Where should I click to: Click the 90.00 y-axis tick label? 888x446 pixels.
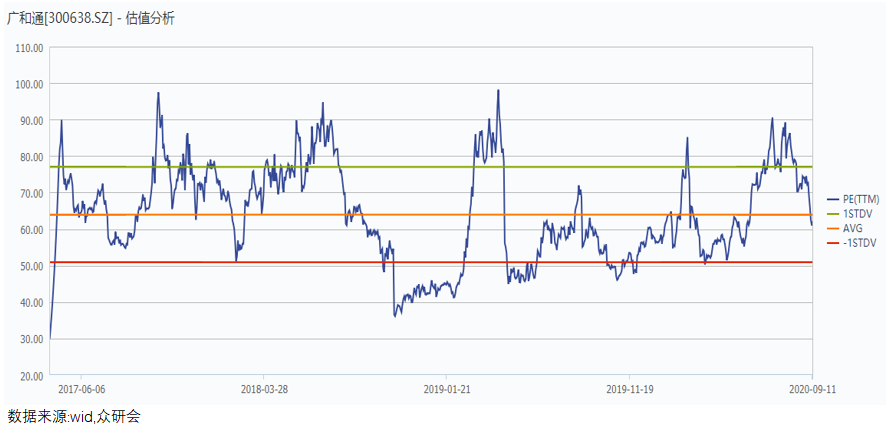click(x=29, y=121)
